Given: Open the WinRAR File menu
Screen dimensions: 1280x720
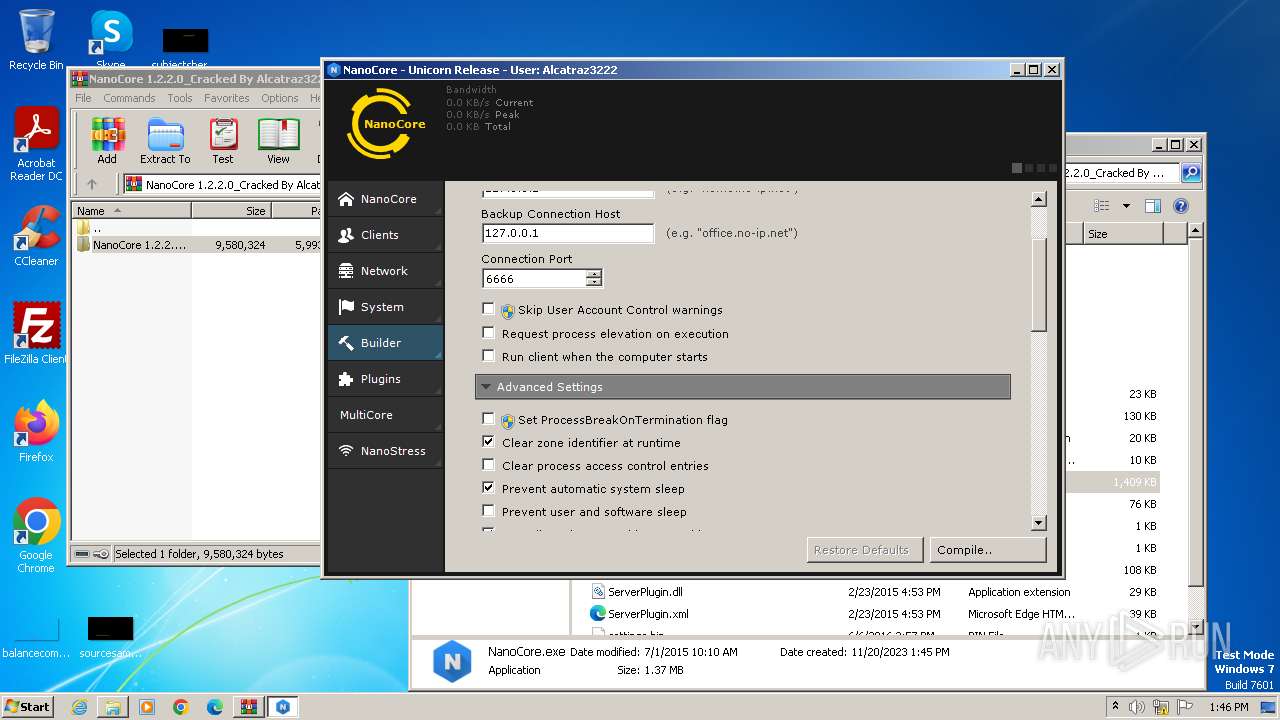Looking at the screenshot, I should [83, 98].
